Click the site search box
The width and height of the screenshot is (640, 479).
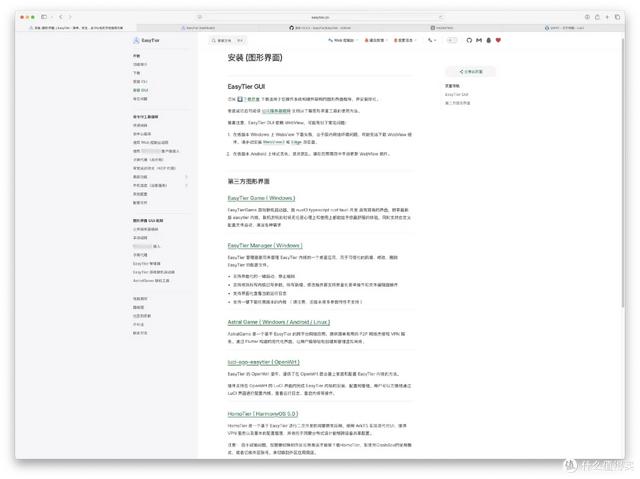coord(228,40)
